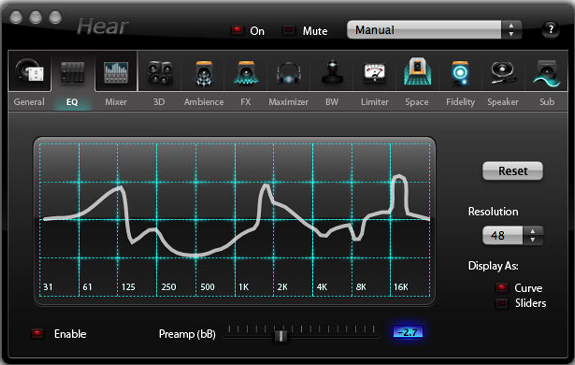Toggle the Mute indicator

tap(289, 30)
